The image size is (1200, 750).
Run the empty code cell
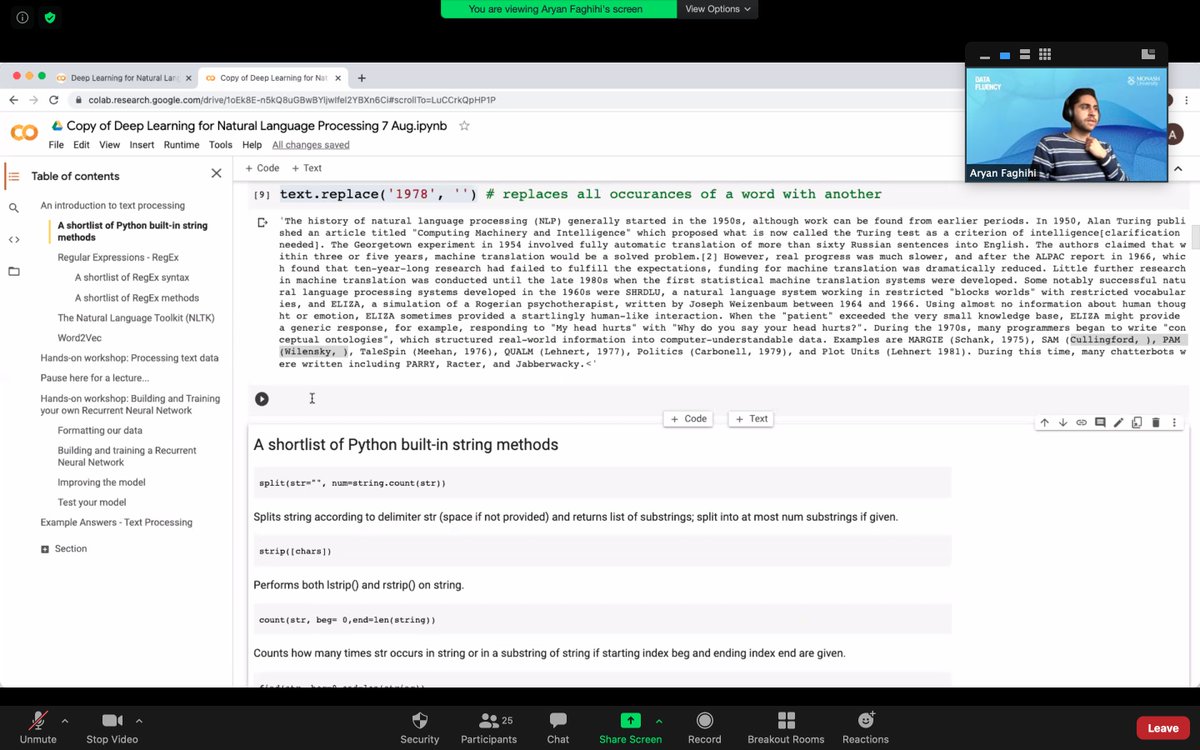pos(261,399)
